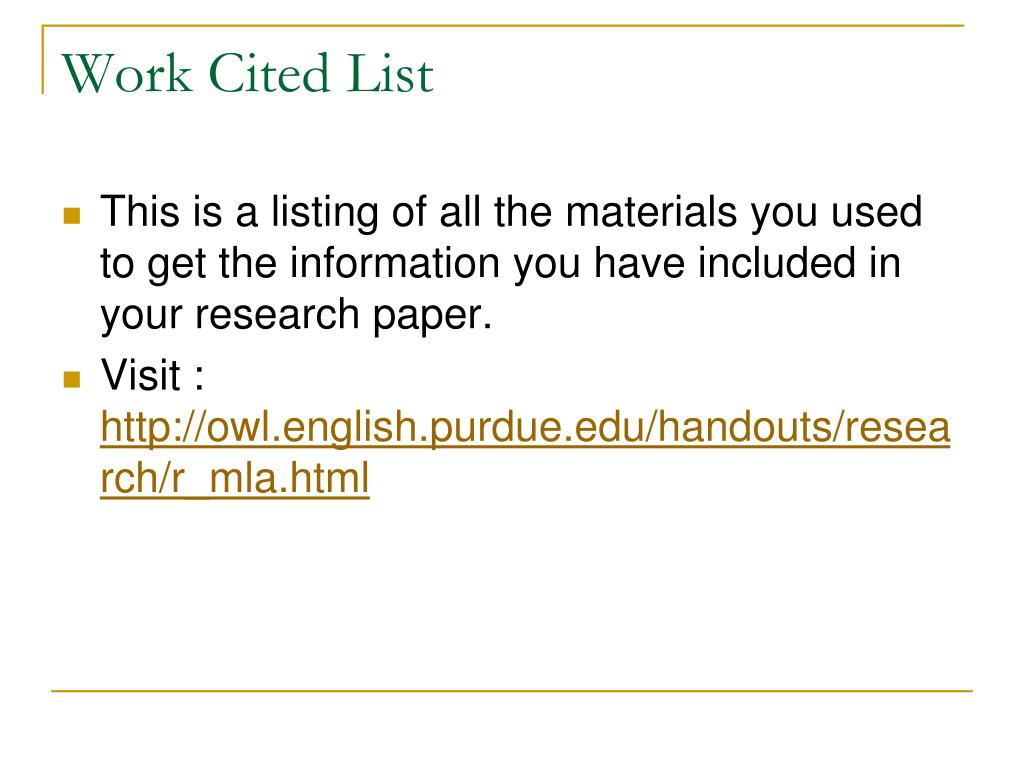Screen dimensions: 1024x768
Task: Click the first gold square bullet
Action: click(72, 216)
